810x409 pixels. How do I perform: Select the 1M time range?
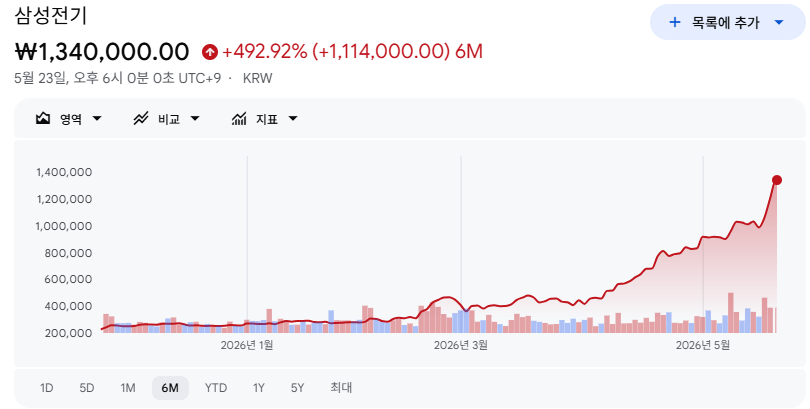[x=128, y=388]
